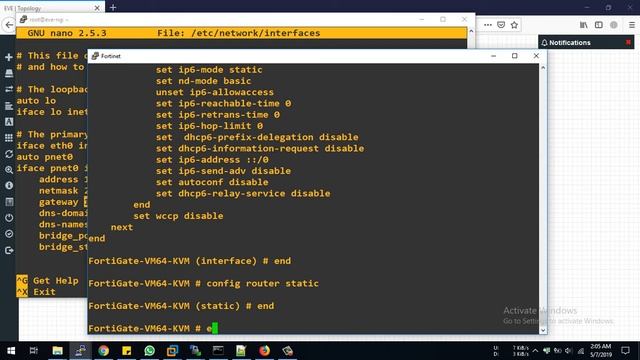
Task: Click scroll down arrow in Fortinet window
Action: (543, 330)
